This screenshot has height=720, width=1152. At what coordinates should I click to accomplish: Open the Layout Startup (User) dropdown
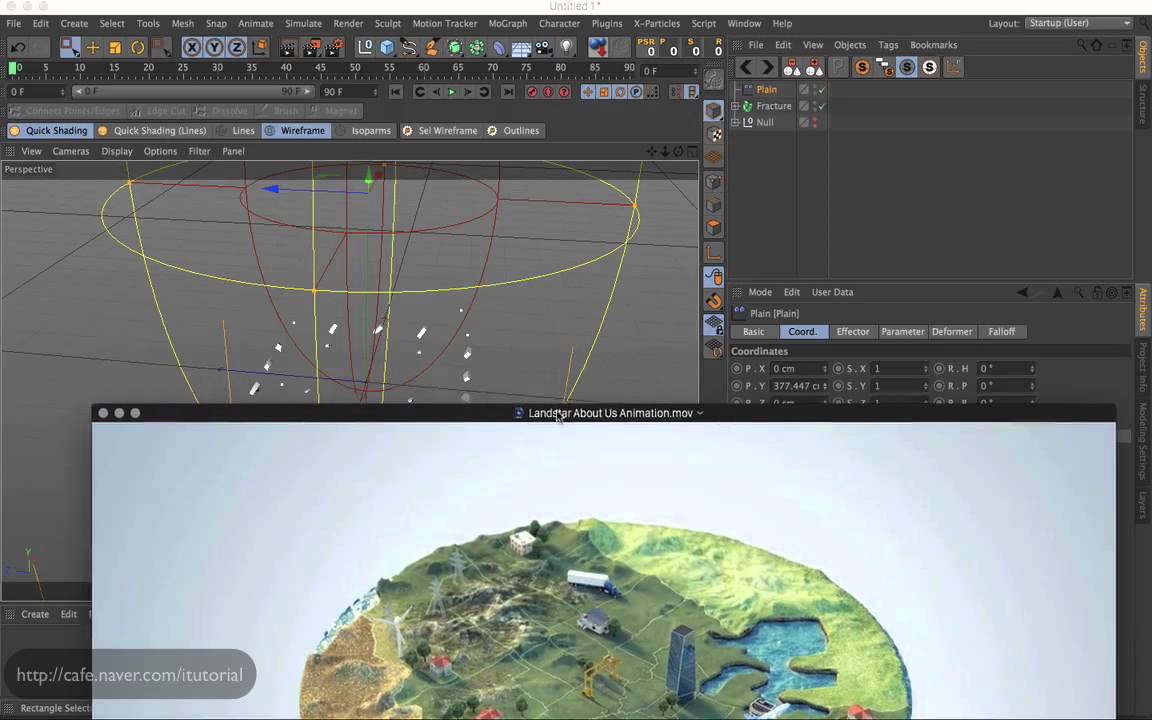[x=1079, y=24]
